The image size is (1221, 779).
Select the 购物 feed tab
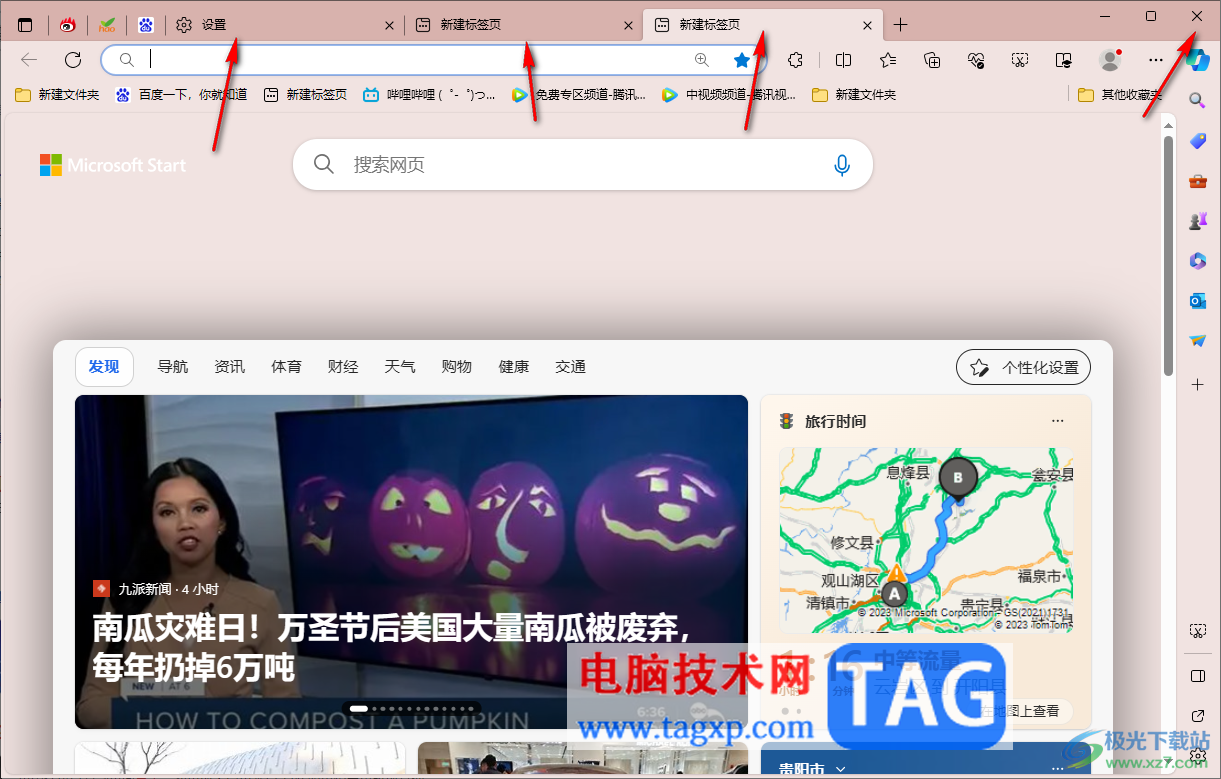tap(457, 367)
